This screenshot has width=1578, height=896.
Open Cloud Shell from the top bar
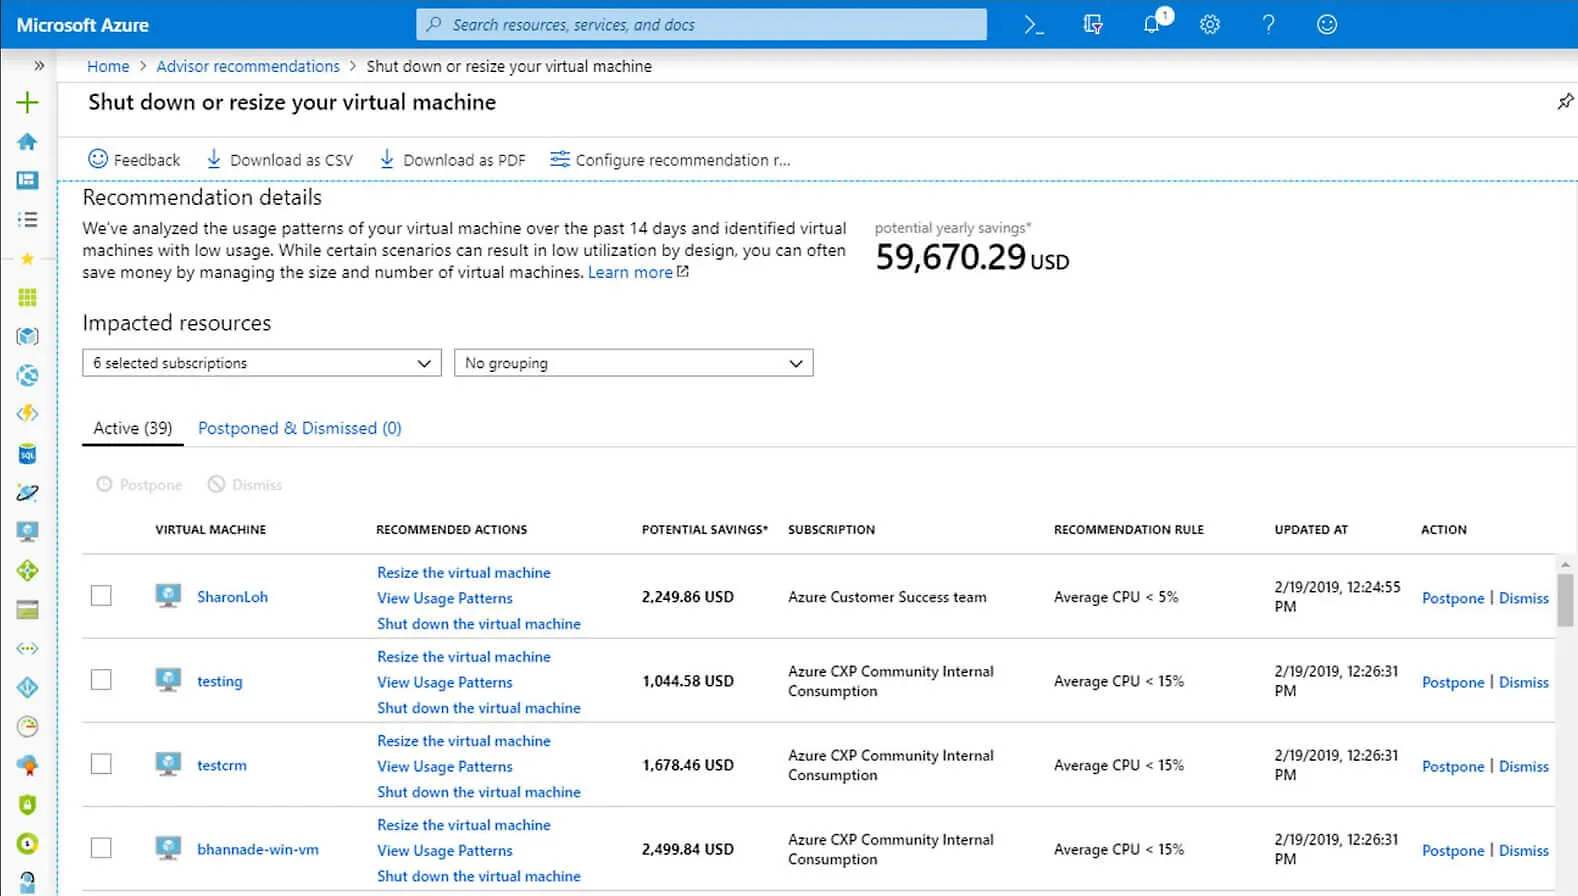tap(1034, 25)
